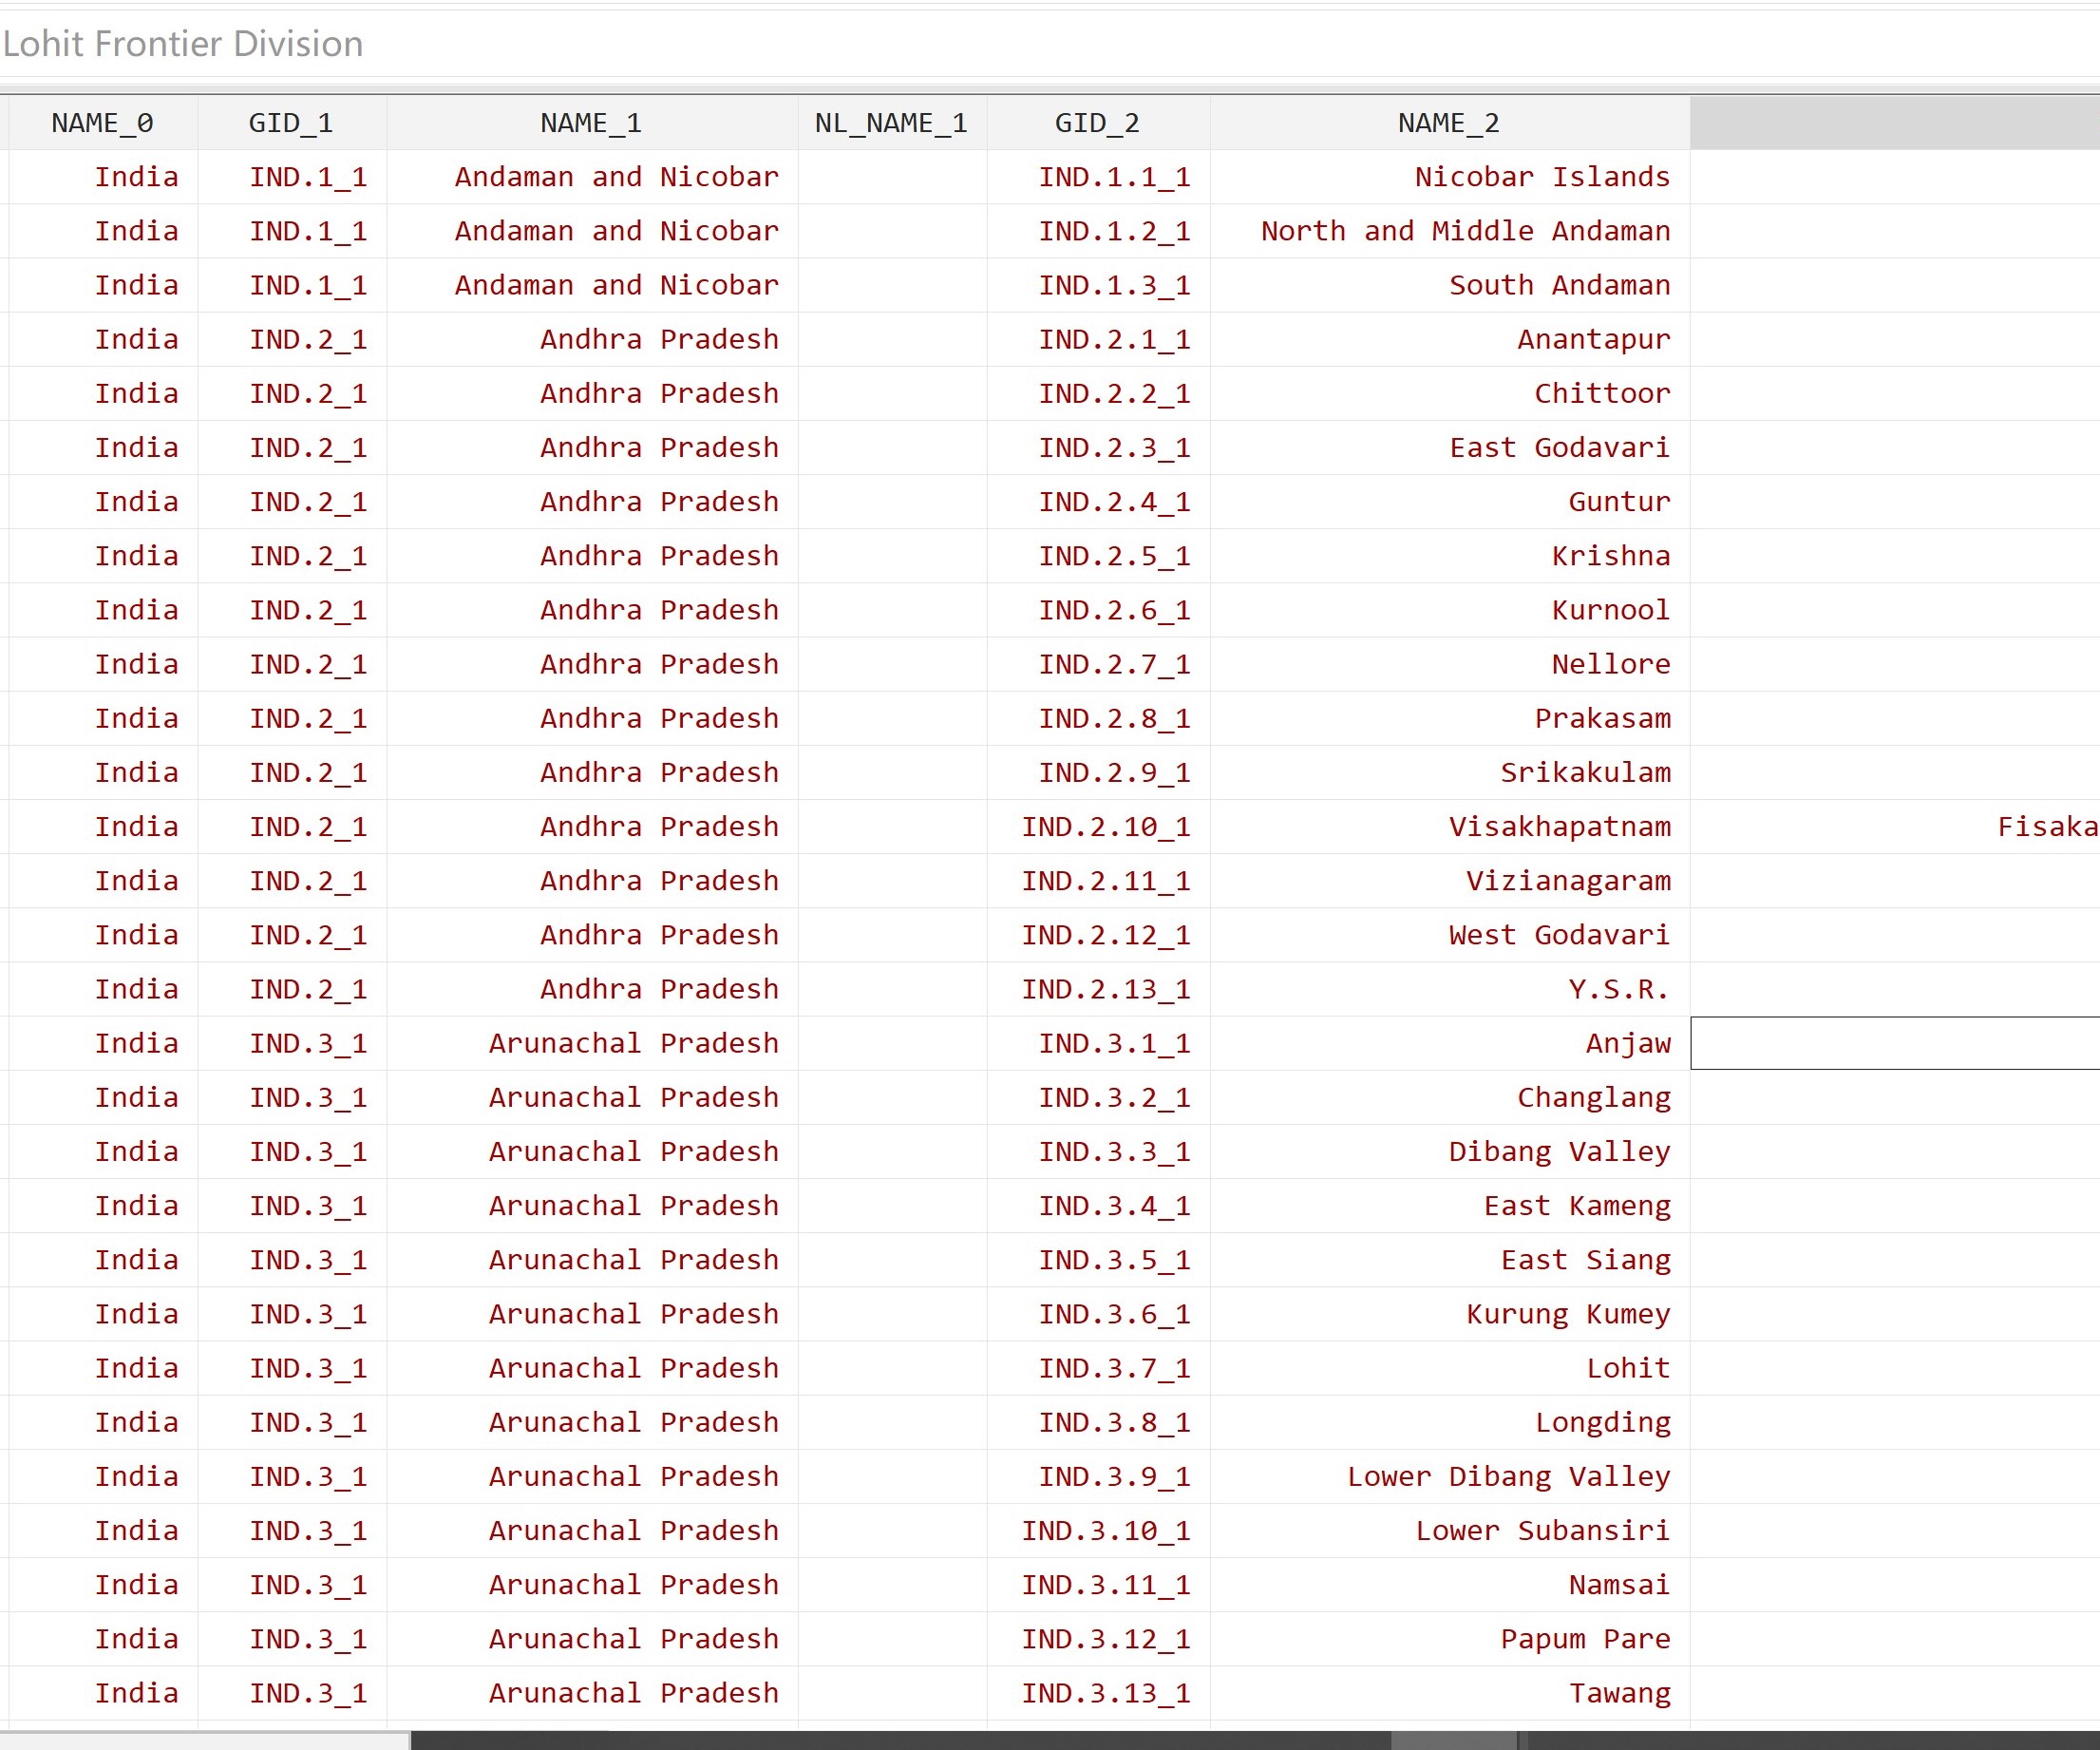Click the North and Middle Andaman cell
The image size is (2100, 1750).
[x=1465, y=231]
